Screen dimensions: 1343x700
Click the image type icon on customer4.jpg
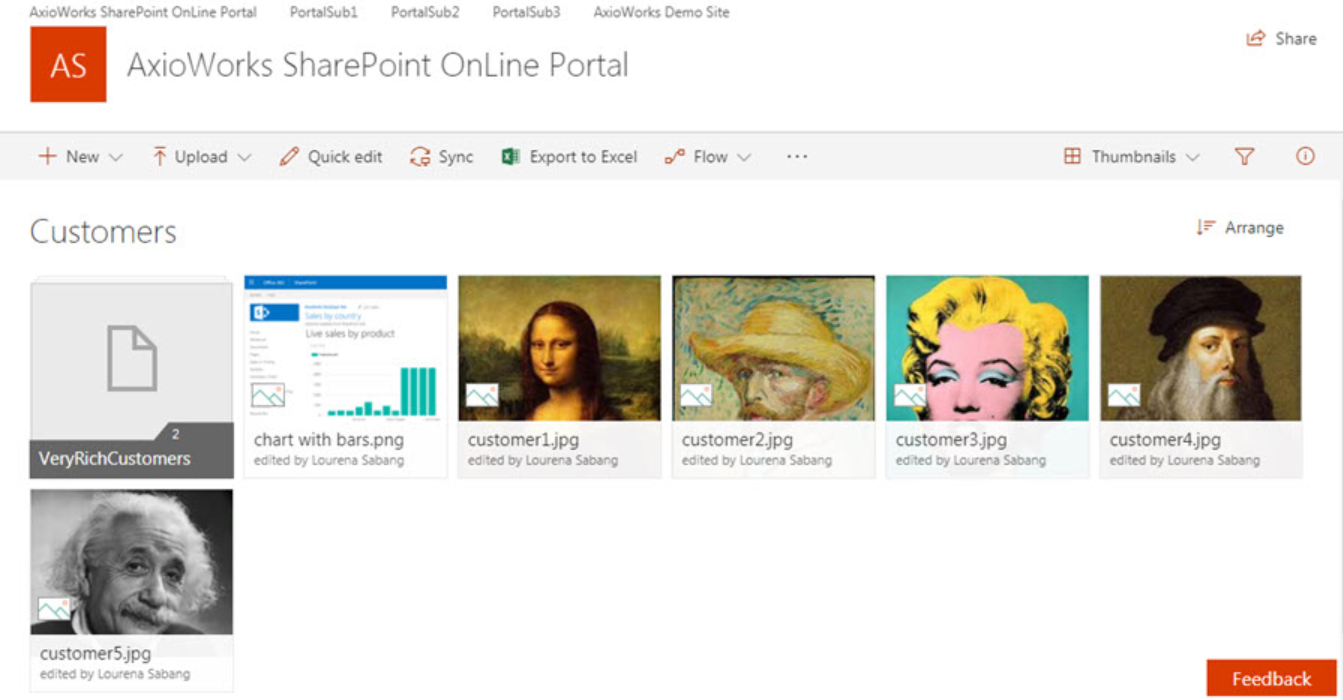(1124, 395)
